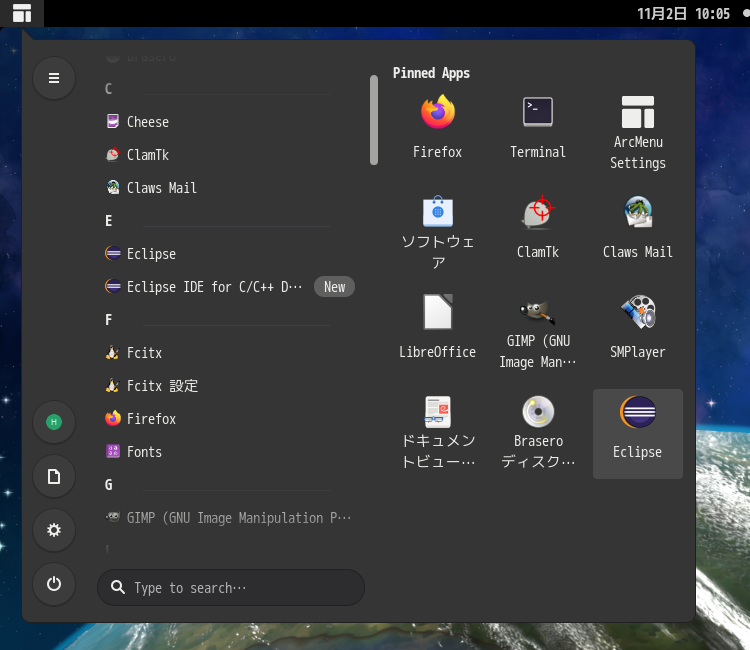Open the clock date in top panel
The width and height of the screenshot is (750, 650).
[684, 13]
